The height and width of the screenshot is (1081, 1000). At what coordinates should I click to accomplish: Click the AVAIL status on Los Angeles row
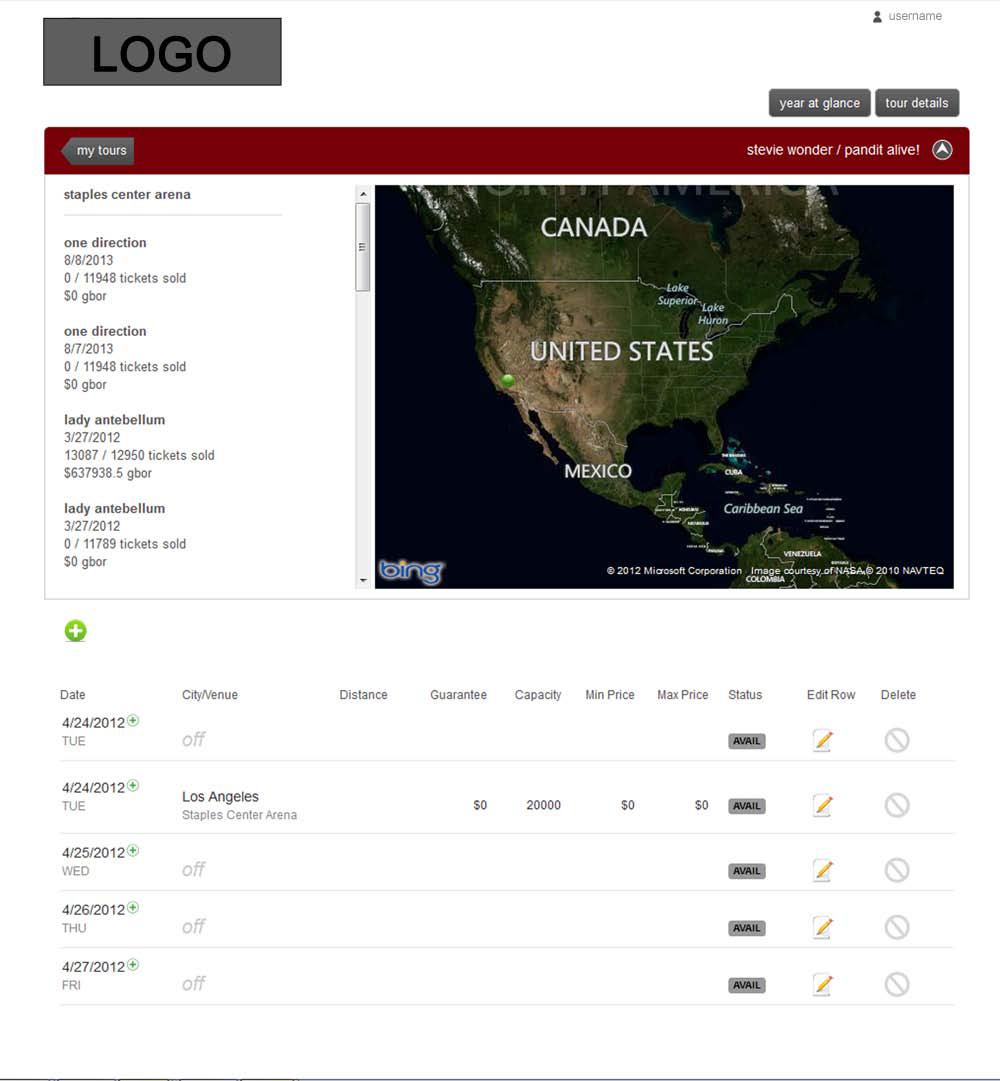tap(746, 806)
